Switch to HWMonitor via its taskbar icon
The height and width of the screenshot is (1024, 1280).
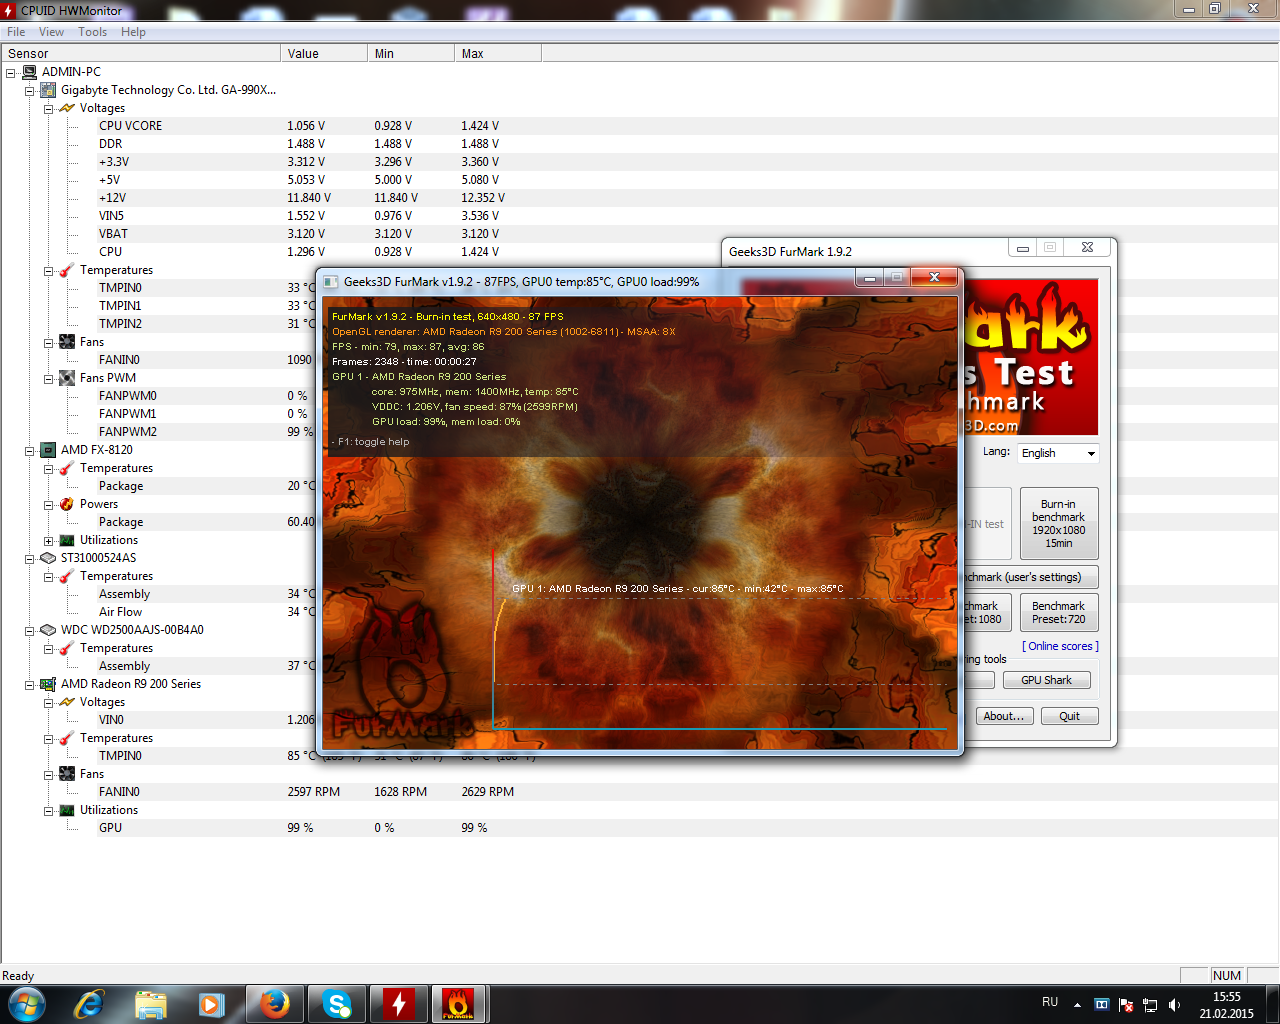[398, 1004]
